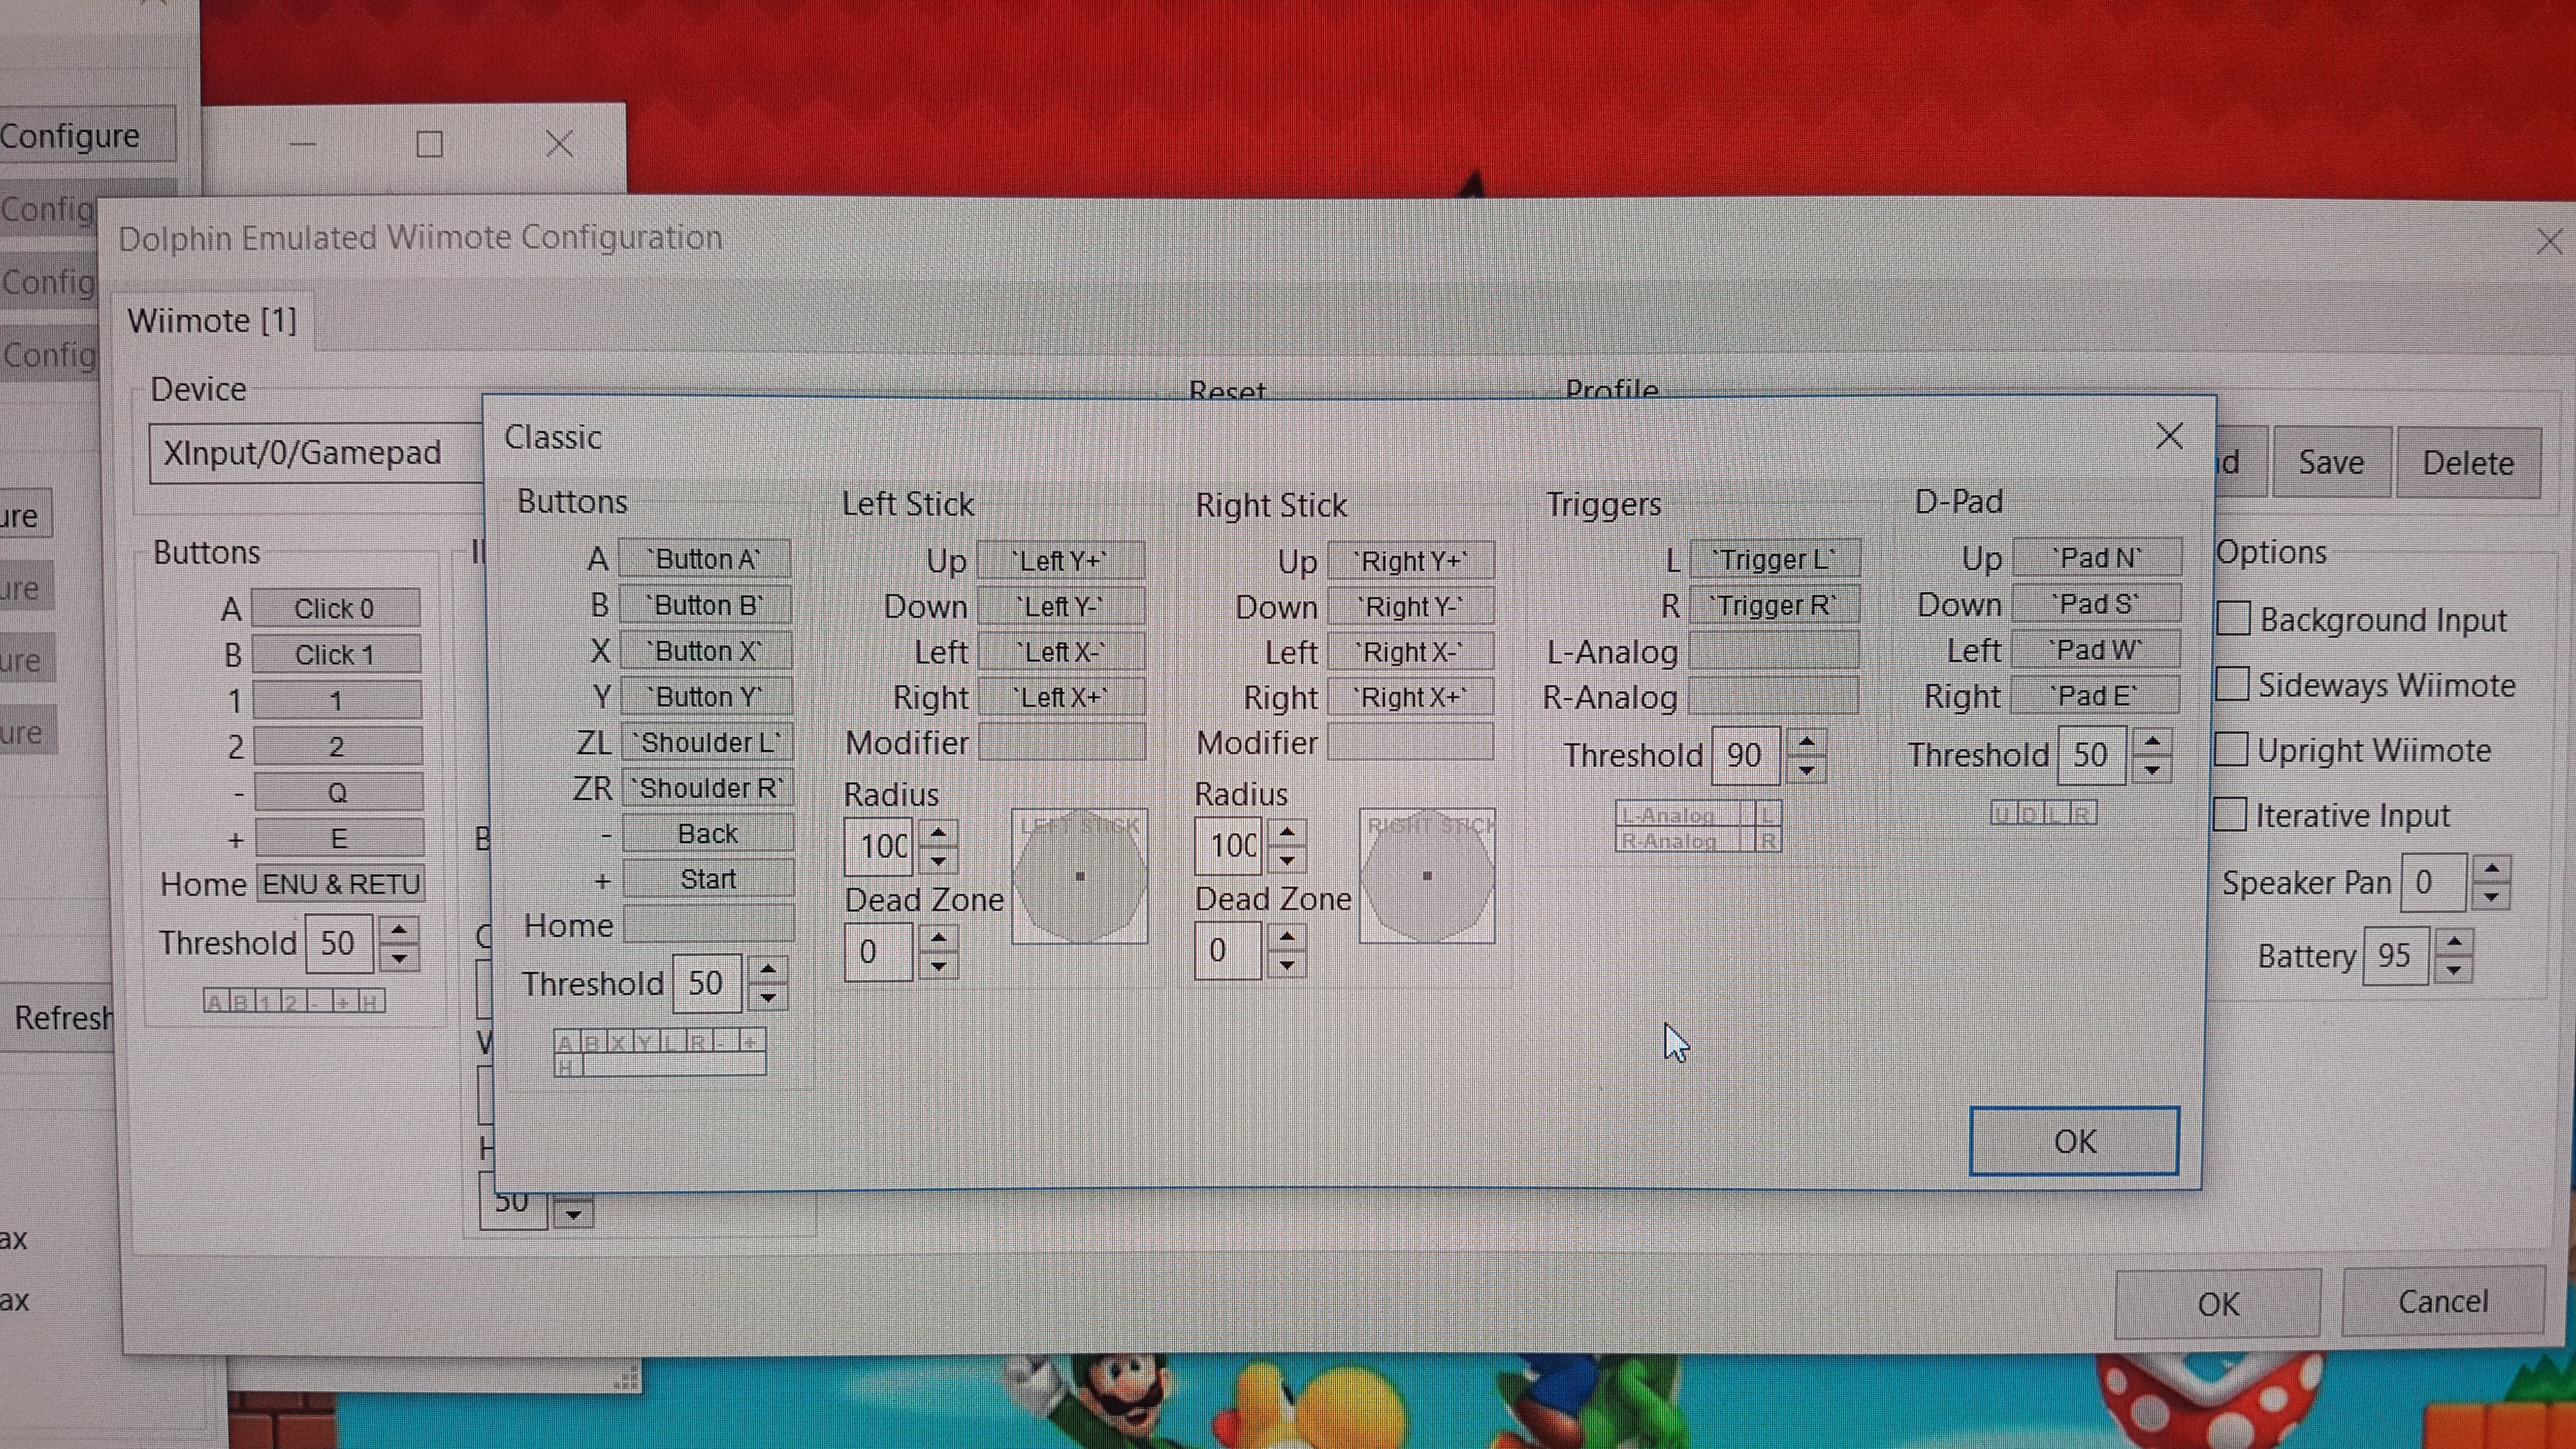This screenshot has height=1449, width=2576.
Task: Decrease Right Stick Radius value
Action: (1287, 860)
